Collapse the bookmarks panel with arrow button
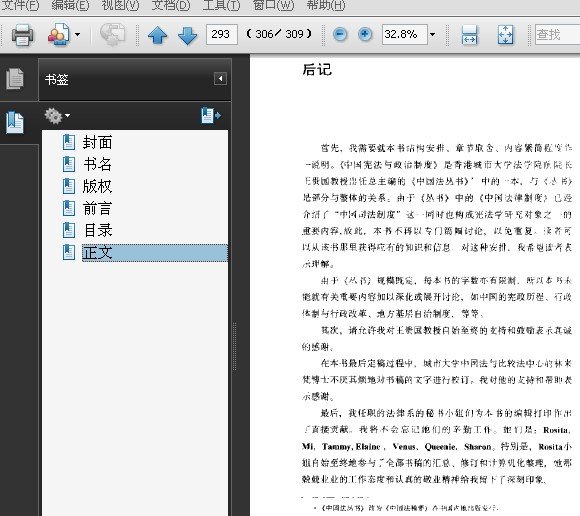The width and height of the screenshot is (580, 516). click(220, 78)
